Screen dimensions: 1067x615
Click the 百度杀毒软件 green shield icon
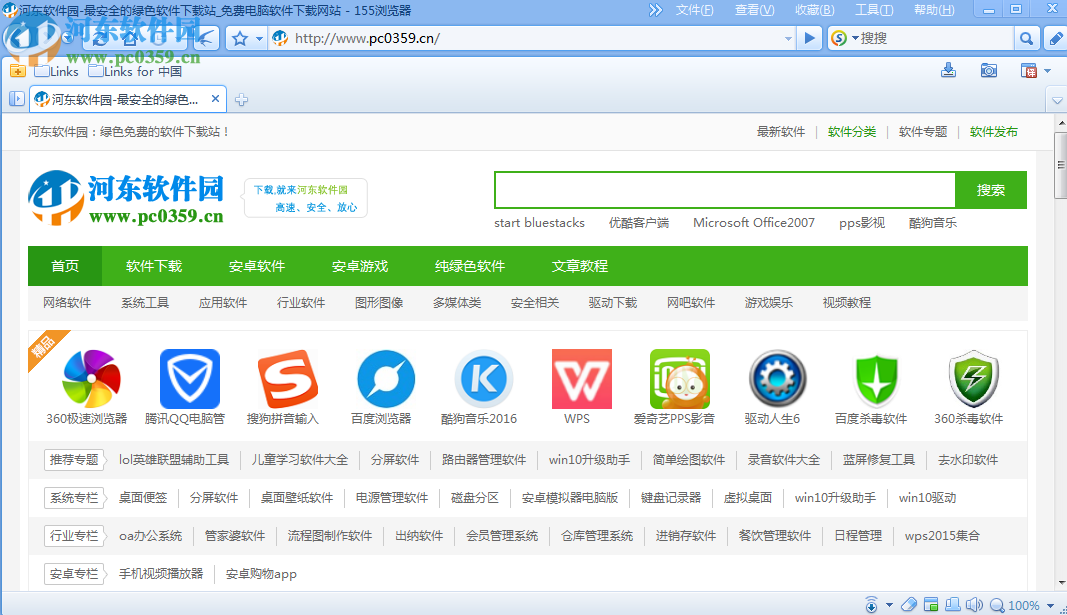(876, 379)
